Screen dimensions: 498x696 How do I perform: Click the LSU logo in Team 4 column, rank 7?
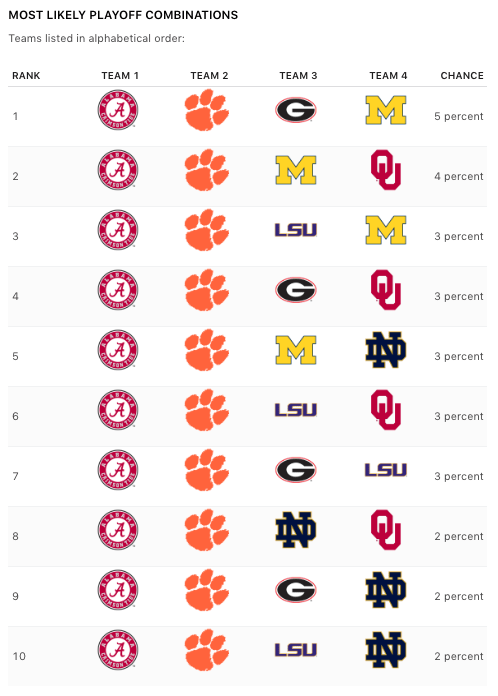tap(386, 470)
